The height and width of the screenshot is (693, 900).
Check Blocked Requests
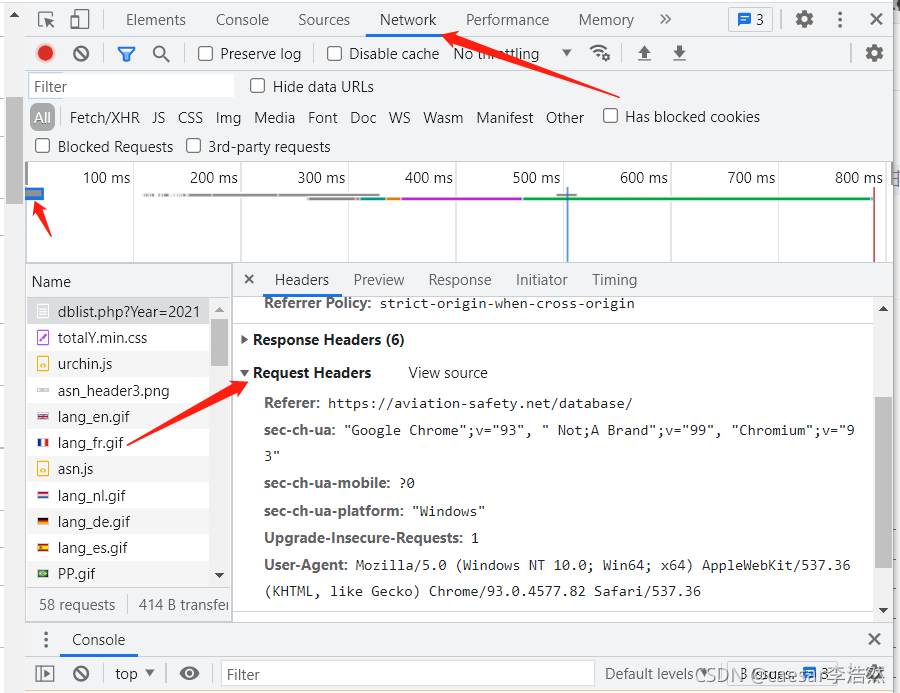[x=42, y=146]
